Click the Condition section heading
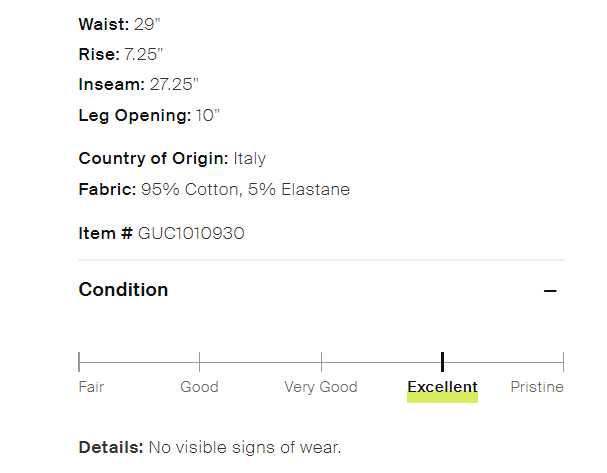Viewport: 607px width, 473px height. coord(123,290)
